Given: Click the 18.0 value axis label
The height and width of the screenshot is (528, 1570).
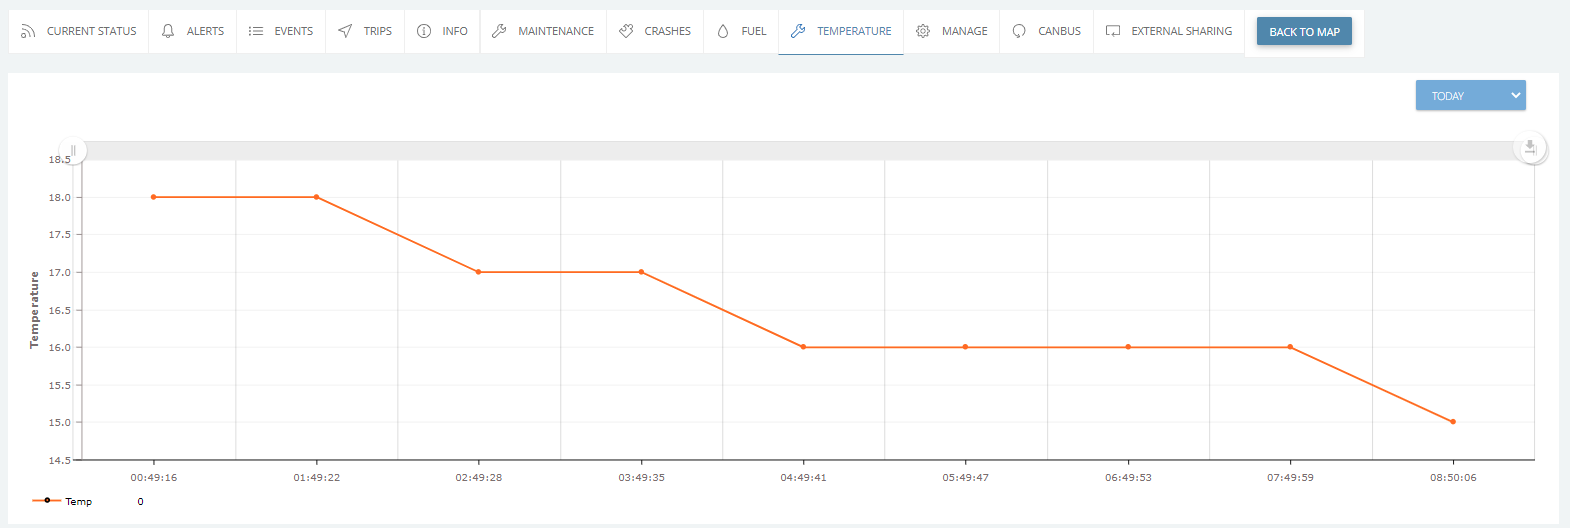Looking at the screenshot, I should point(60,197).
